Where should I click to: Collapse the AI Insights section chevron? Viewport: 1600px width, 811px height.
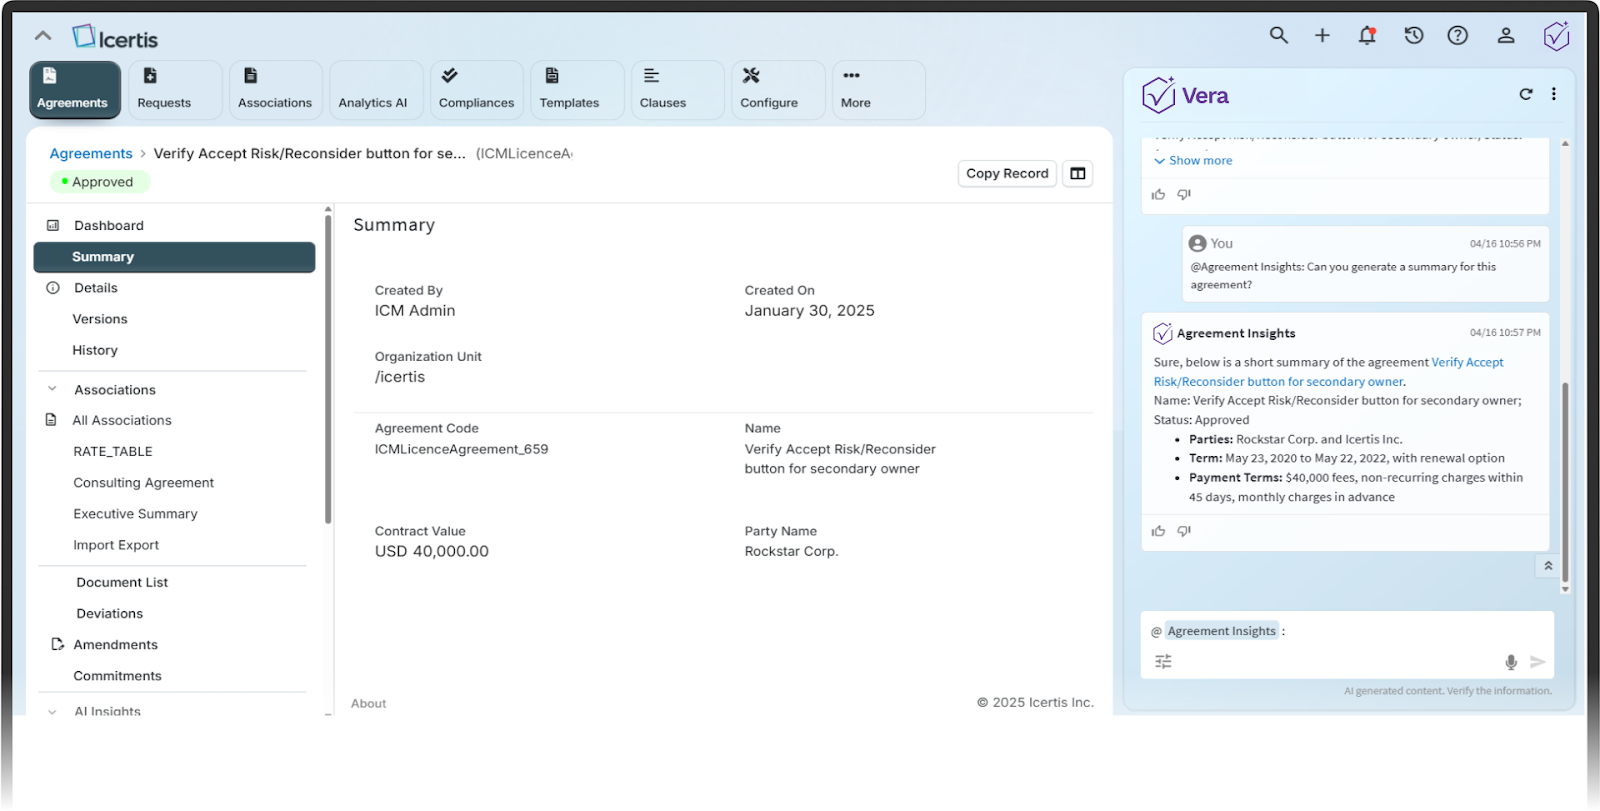(52, 711)
